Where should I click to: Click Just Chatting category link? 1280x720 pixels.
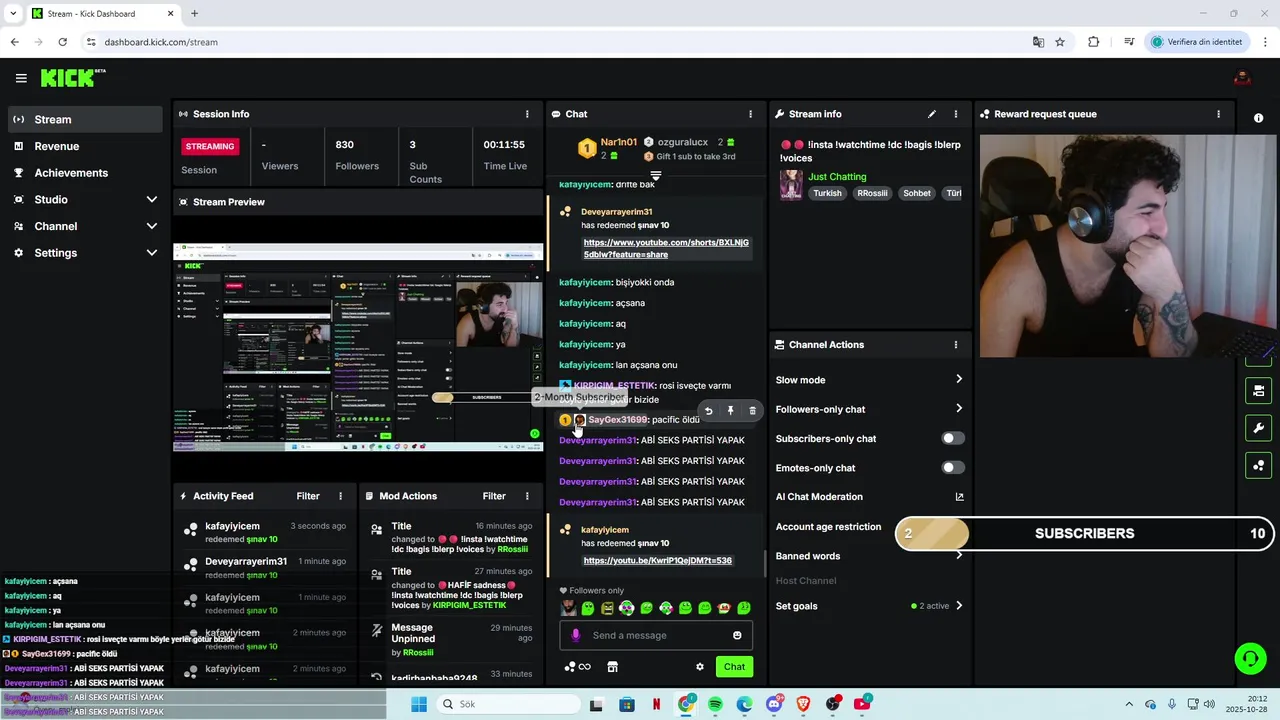(837, 177)
